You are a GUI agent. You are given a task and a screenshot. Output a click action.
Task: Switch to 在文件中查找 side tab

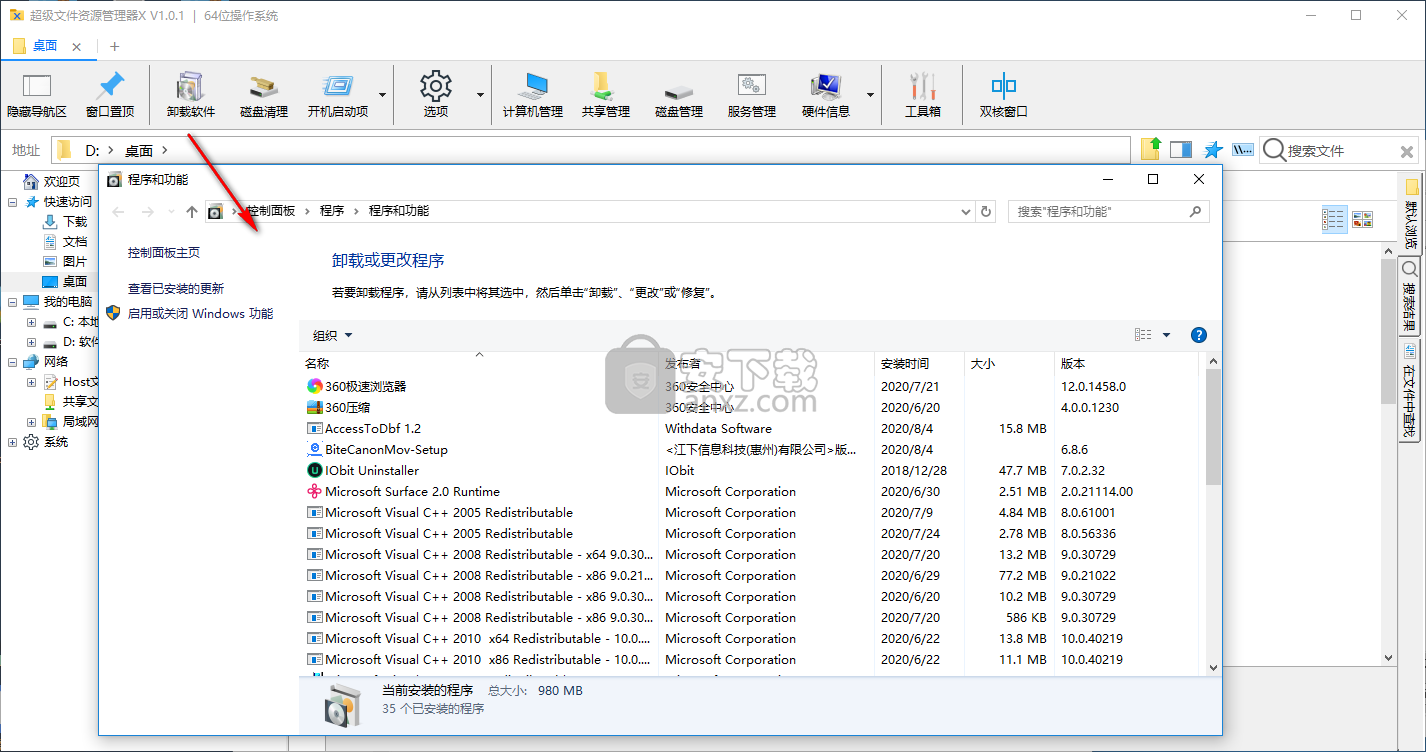pos(1410,390)
